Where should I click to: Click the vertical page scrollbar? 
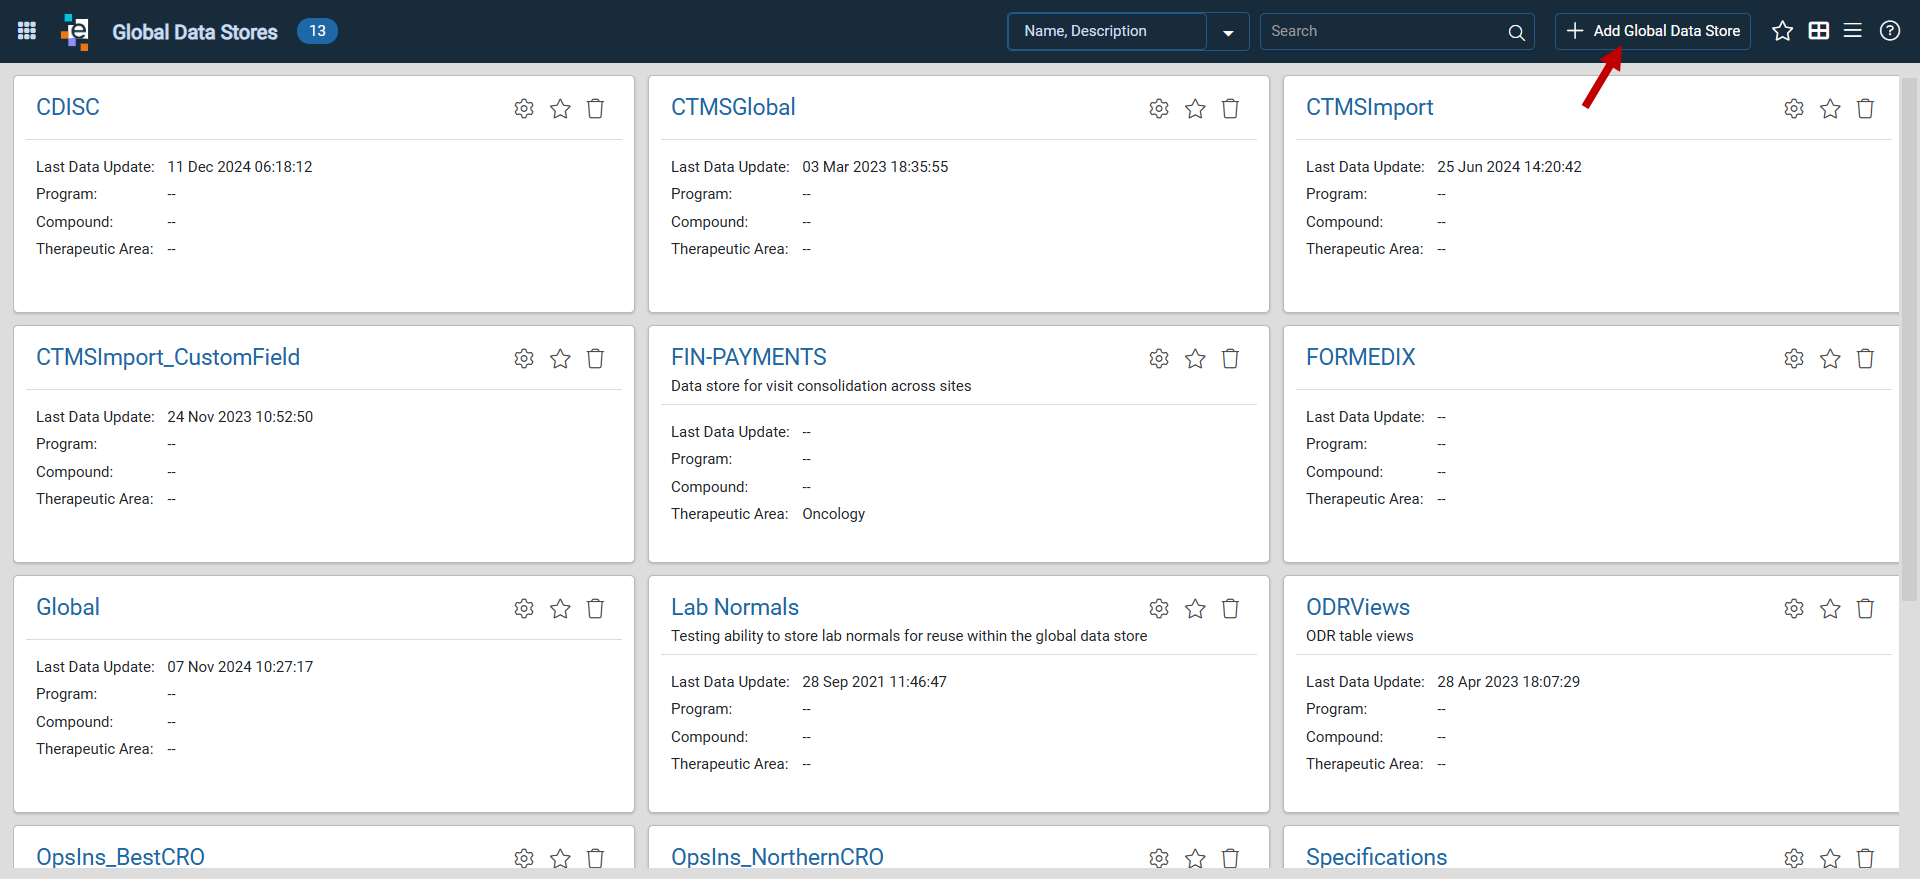tap(1910, 340)
